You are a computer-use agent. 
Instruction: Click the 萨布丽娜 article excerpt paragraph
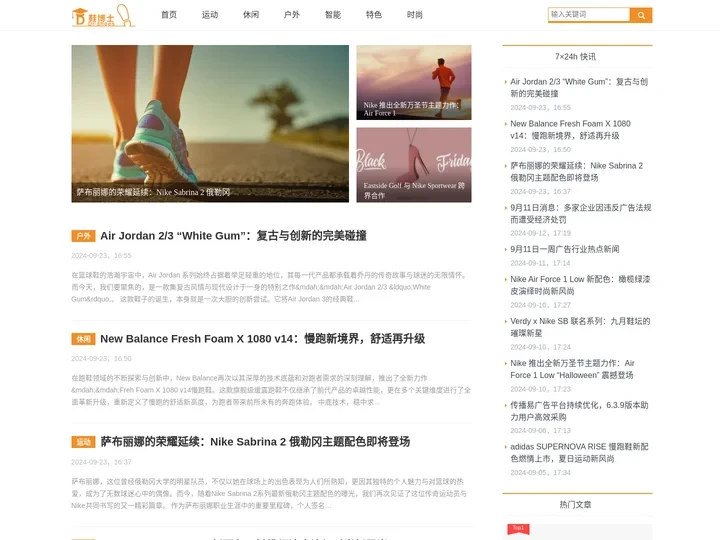(269, 493)
